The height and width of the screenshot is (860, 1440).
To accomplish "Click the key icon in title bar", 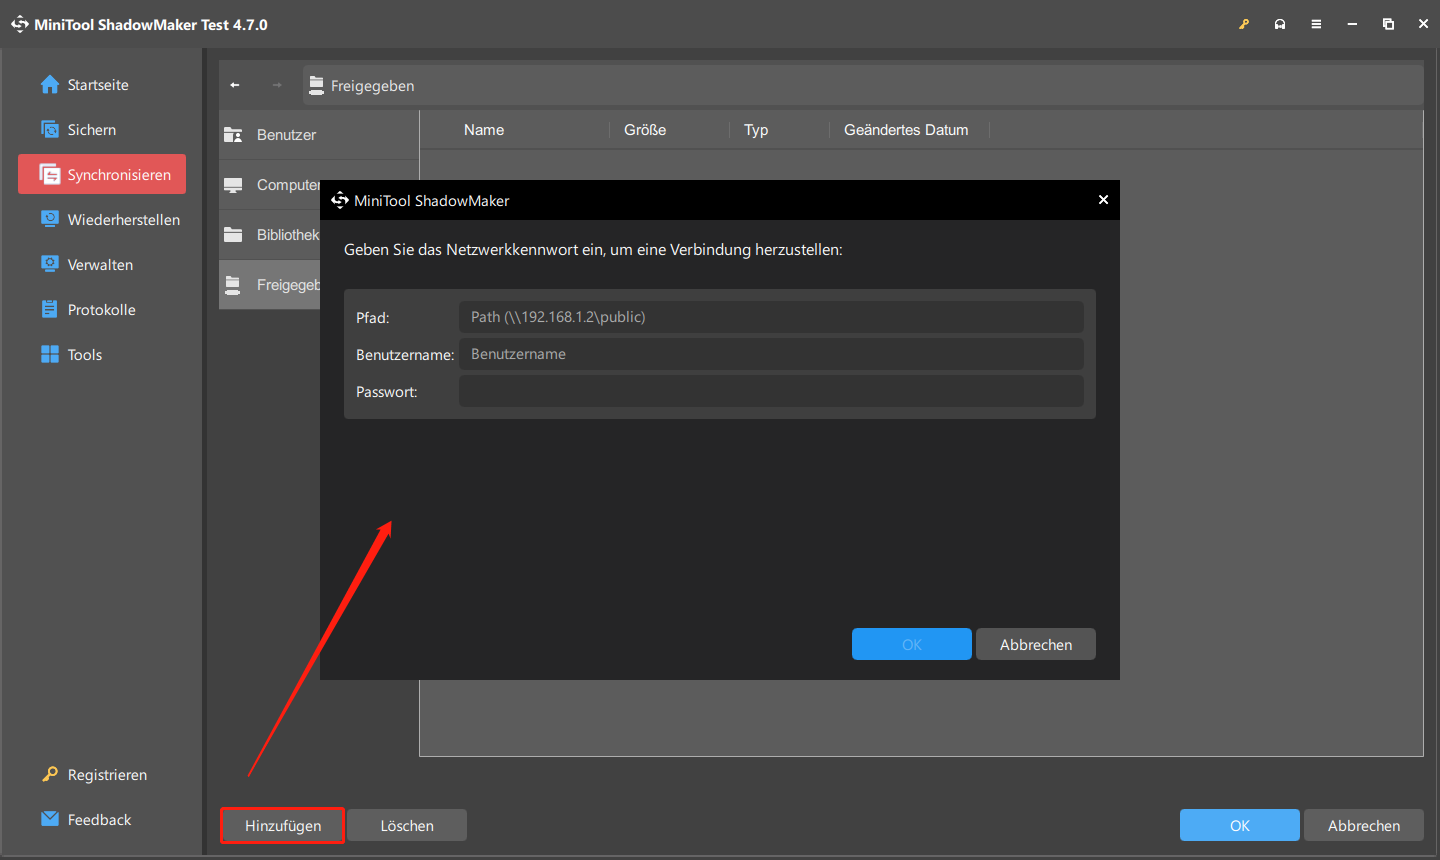I will tap(1244, 24).
